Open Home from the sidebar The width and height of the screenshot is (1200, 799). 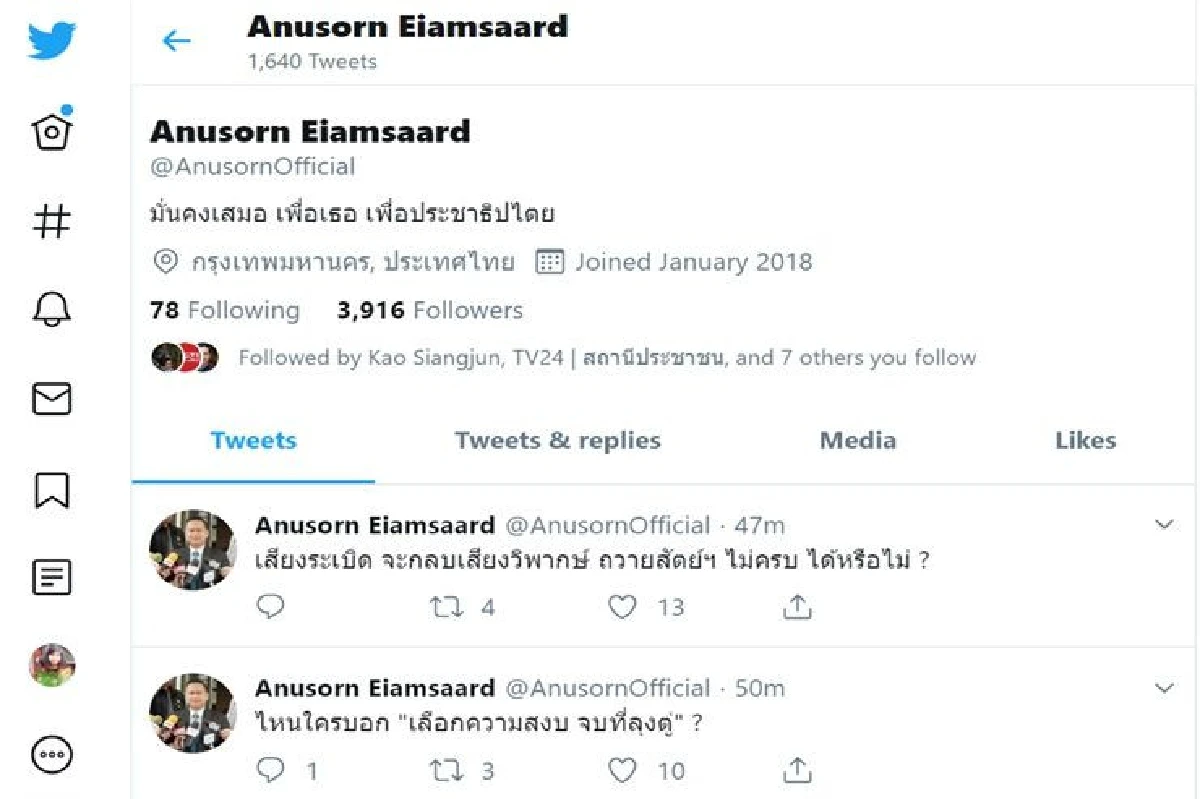click(x=52, y=130)
